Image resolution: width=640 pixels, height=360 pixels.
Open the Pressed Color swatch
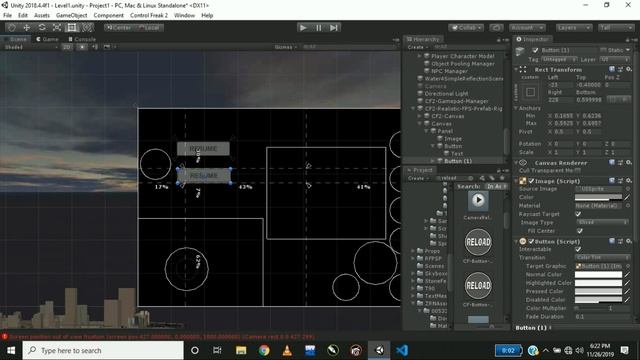click(x=598, y=291)
